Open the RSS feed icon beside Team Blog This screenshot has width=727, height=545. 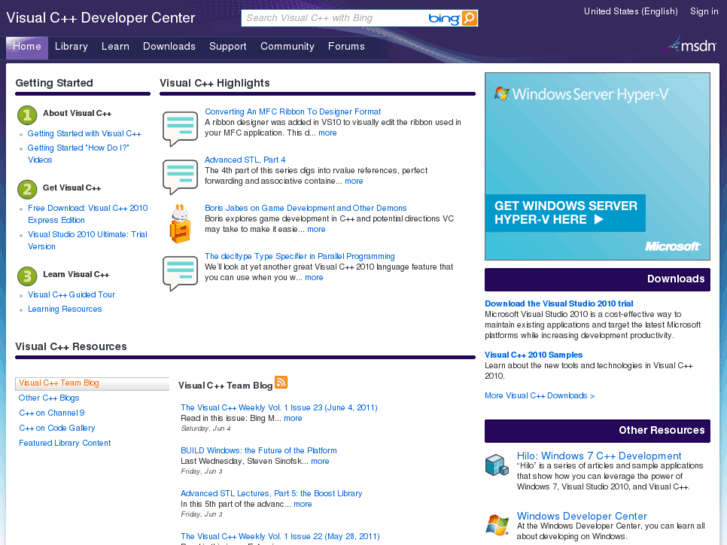tap(281, 382)
